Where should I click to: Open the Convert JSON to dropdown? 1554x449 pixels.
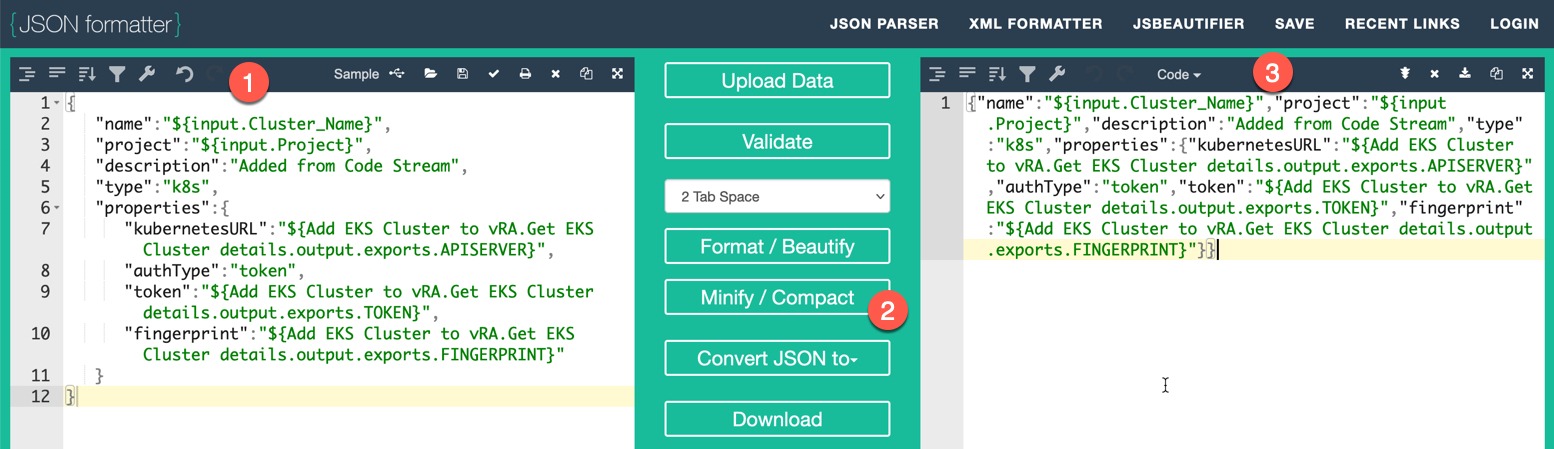click(x=777, y=358)
